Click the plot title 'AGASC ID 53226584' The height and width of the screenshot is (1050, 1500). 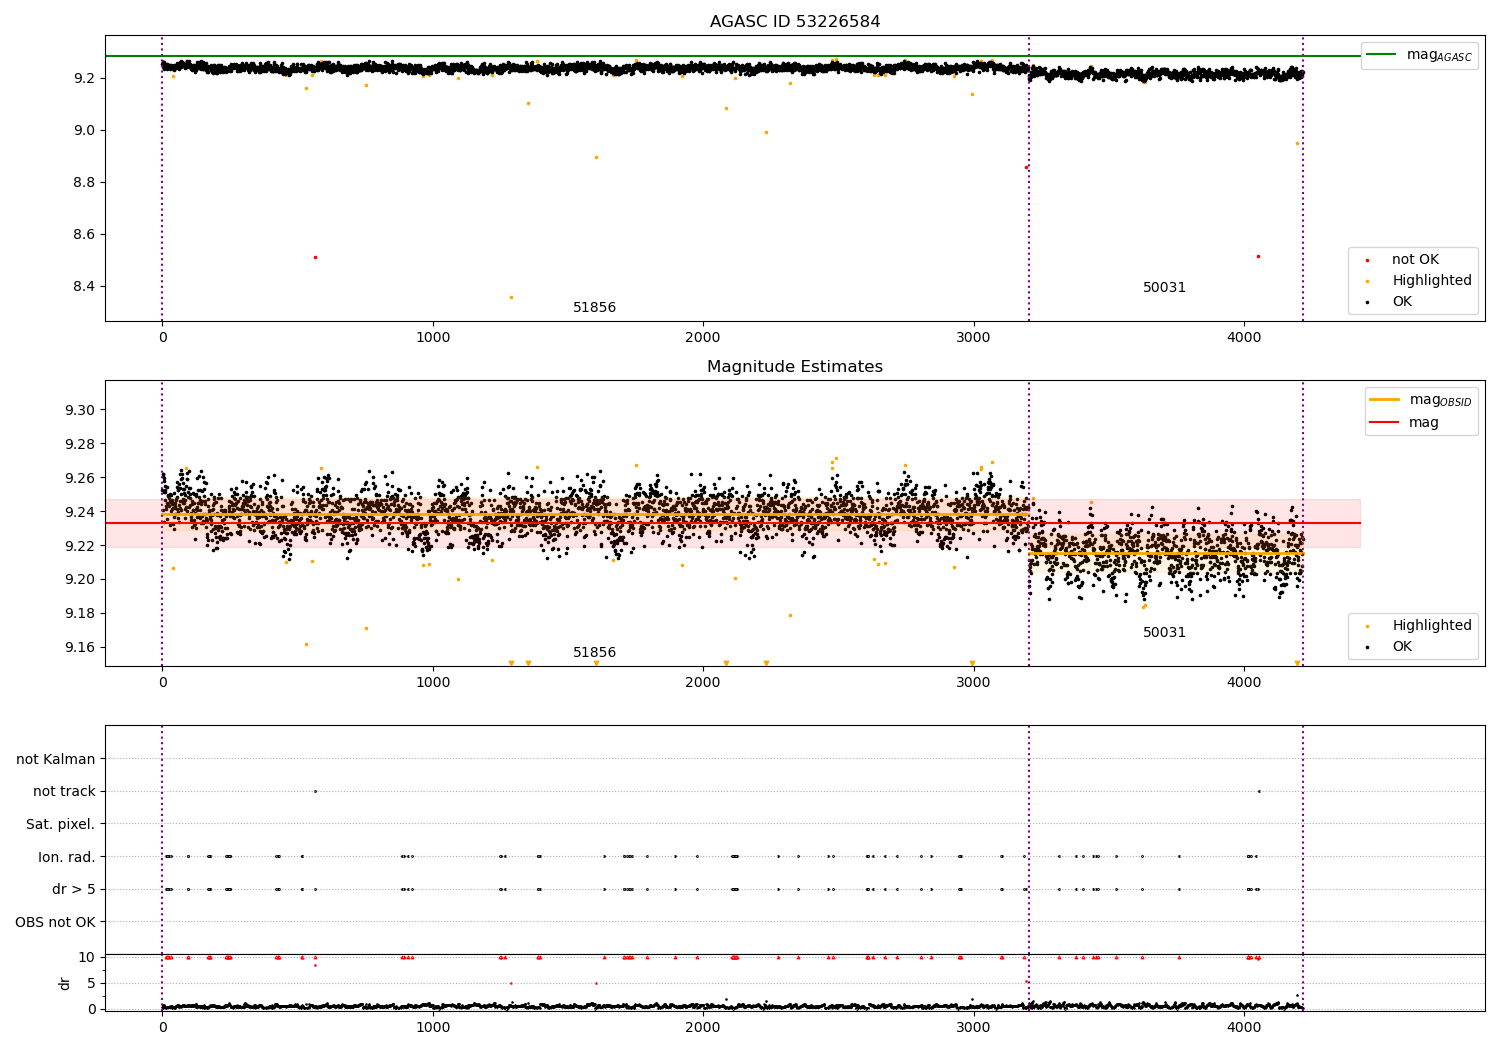(x=795, y=22)
